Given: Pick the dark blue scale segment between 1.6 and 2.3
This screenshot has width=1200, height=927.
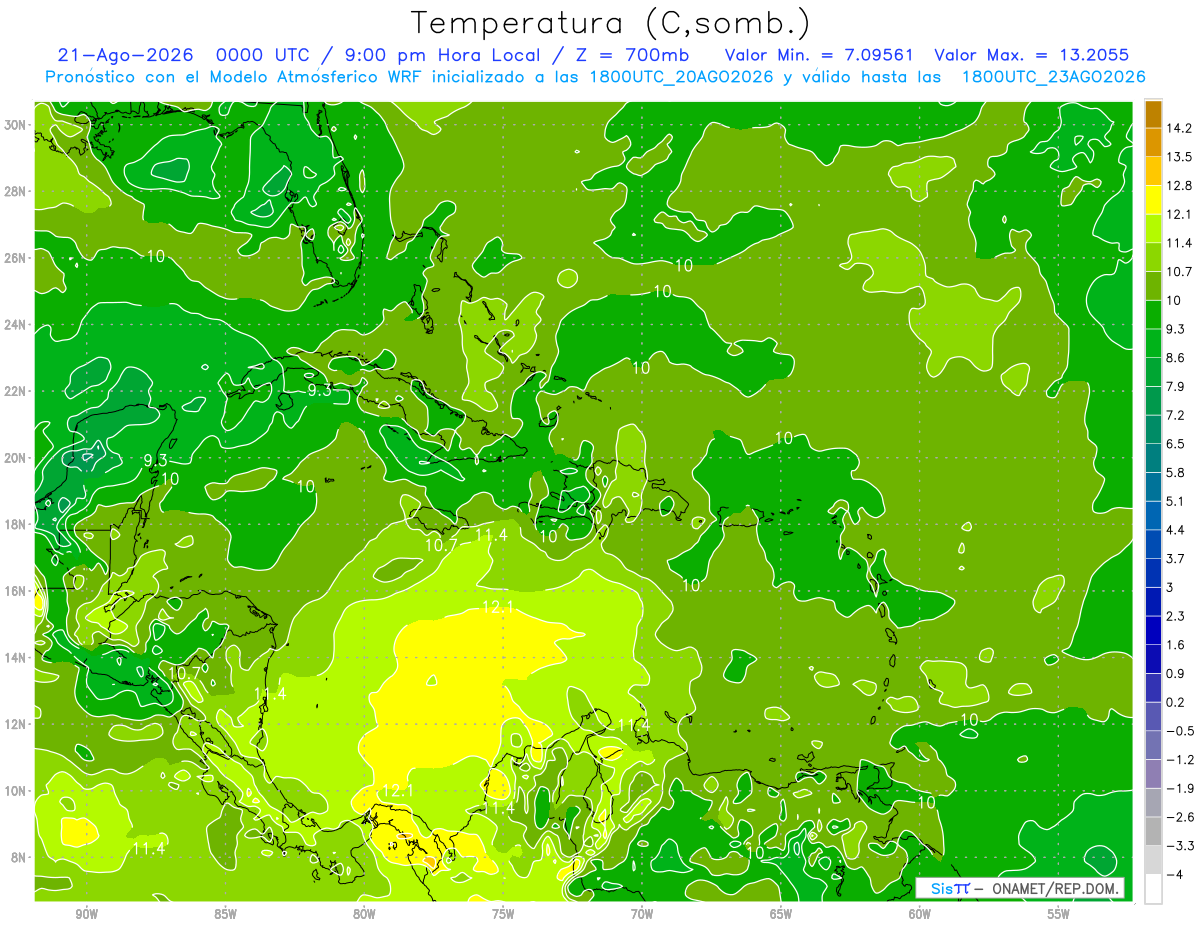Looking at the screenshot, I should point(1153,630).
